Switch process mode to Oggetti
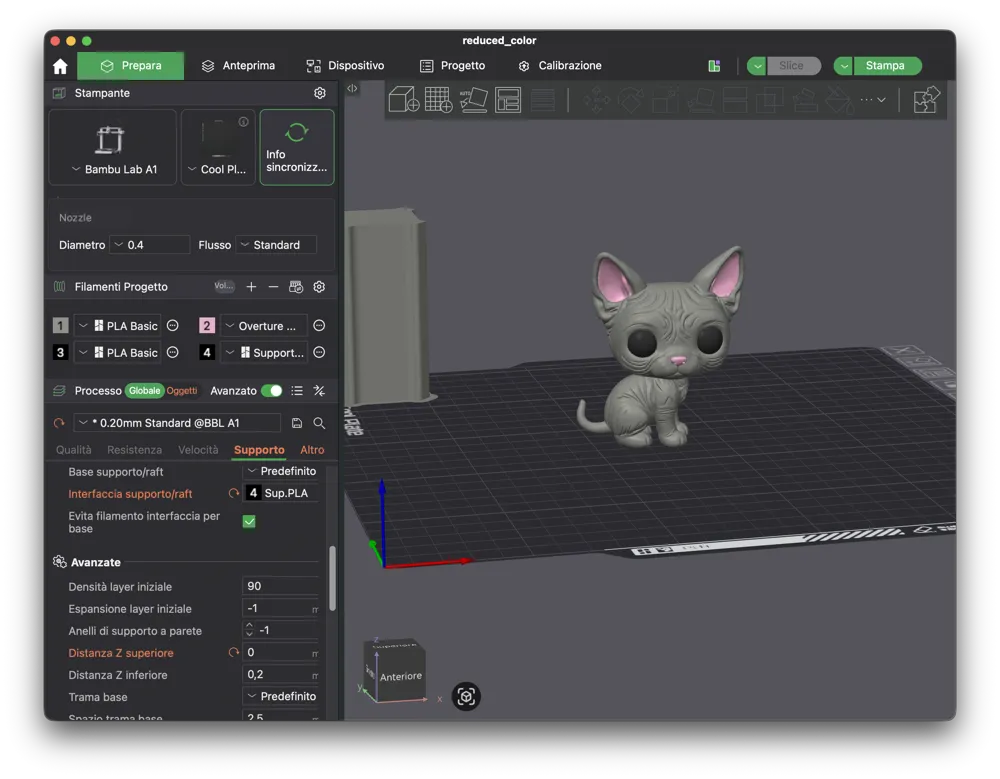1000x779 pixels. click(x=182, y=390)
